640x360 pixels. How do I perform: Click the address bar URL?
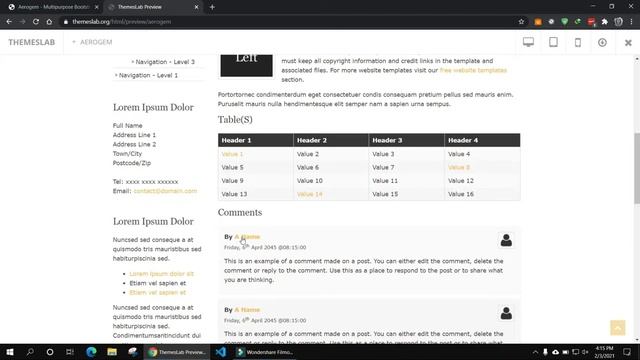point(122,22)
